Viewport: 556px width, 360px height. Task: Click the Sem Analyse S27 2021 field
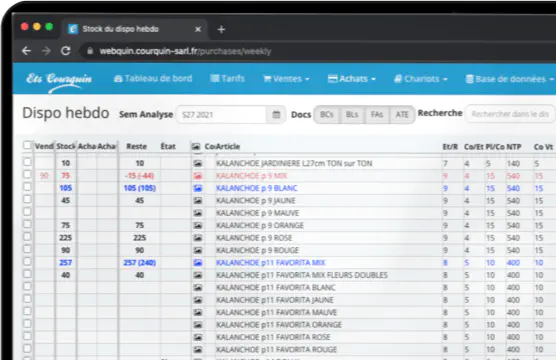(x=221, y=115)
